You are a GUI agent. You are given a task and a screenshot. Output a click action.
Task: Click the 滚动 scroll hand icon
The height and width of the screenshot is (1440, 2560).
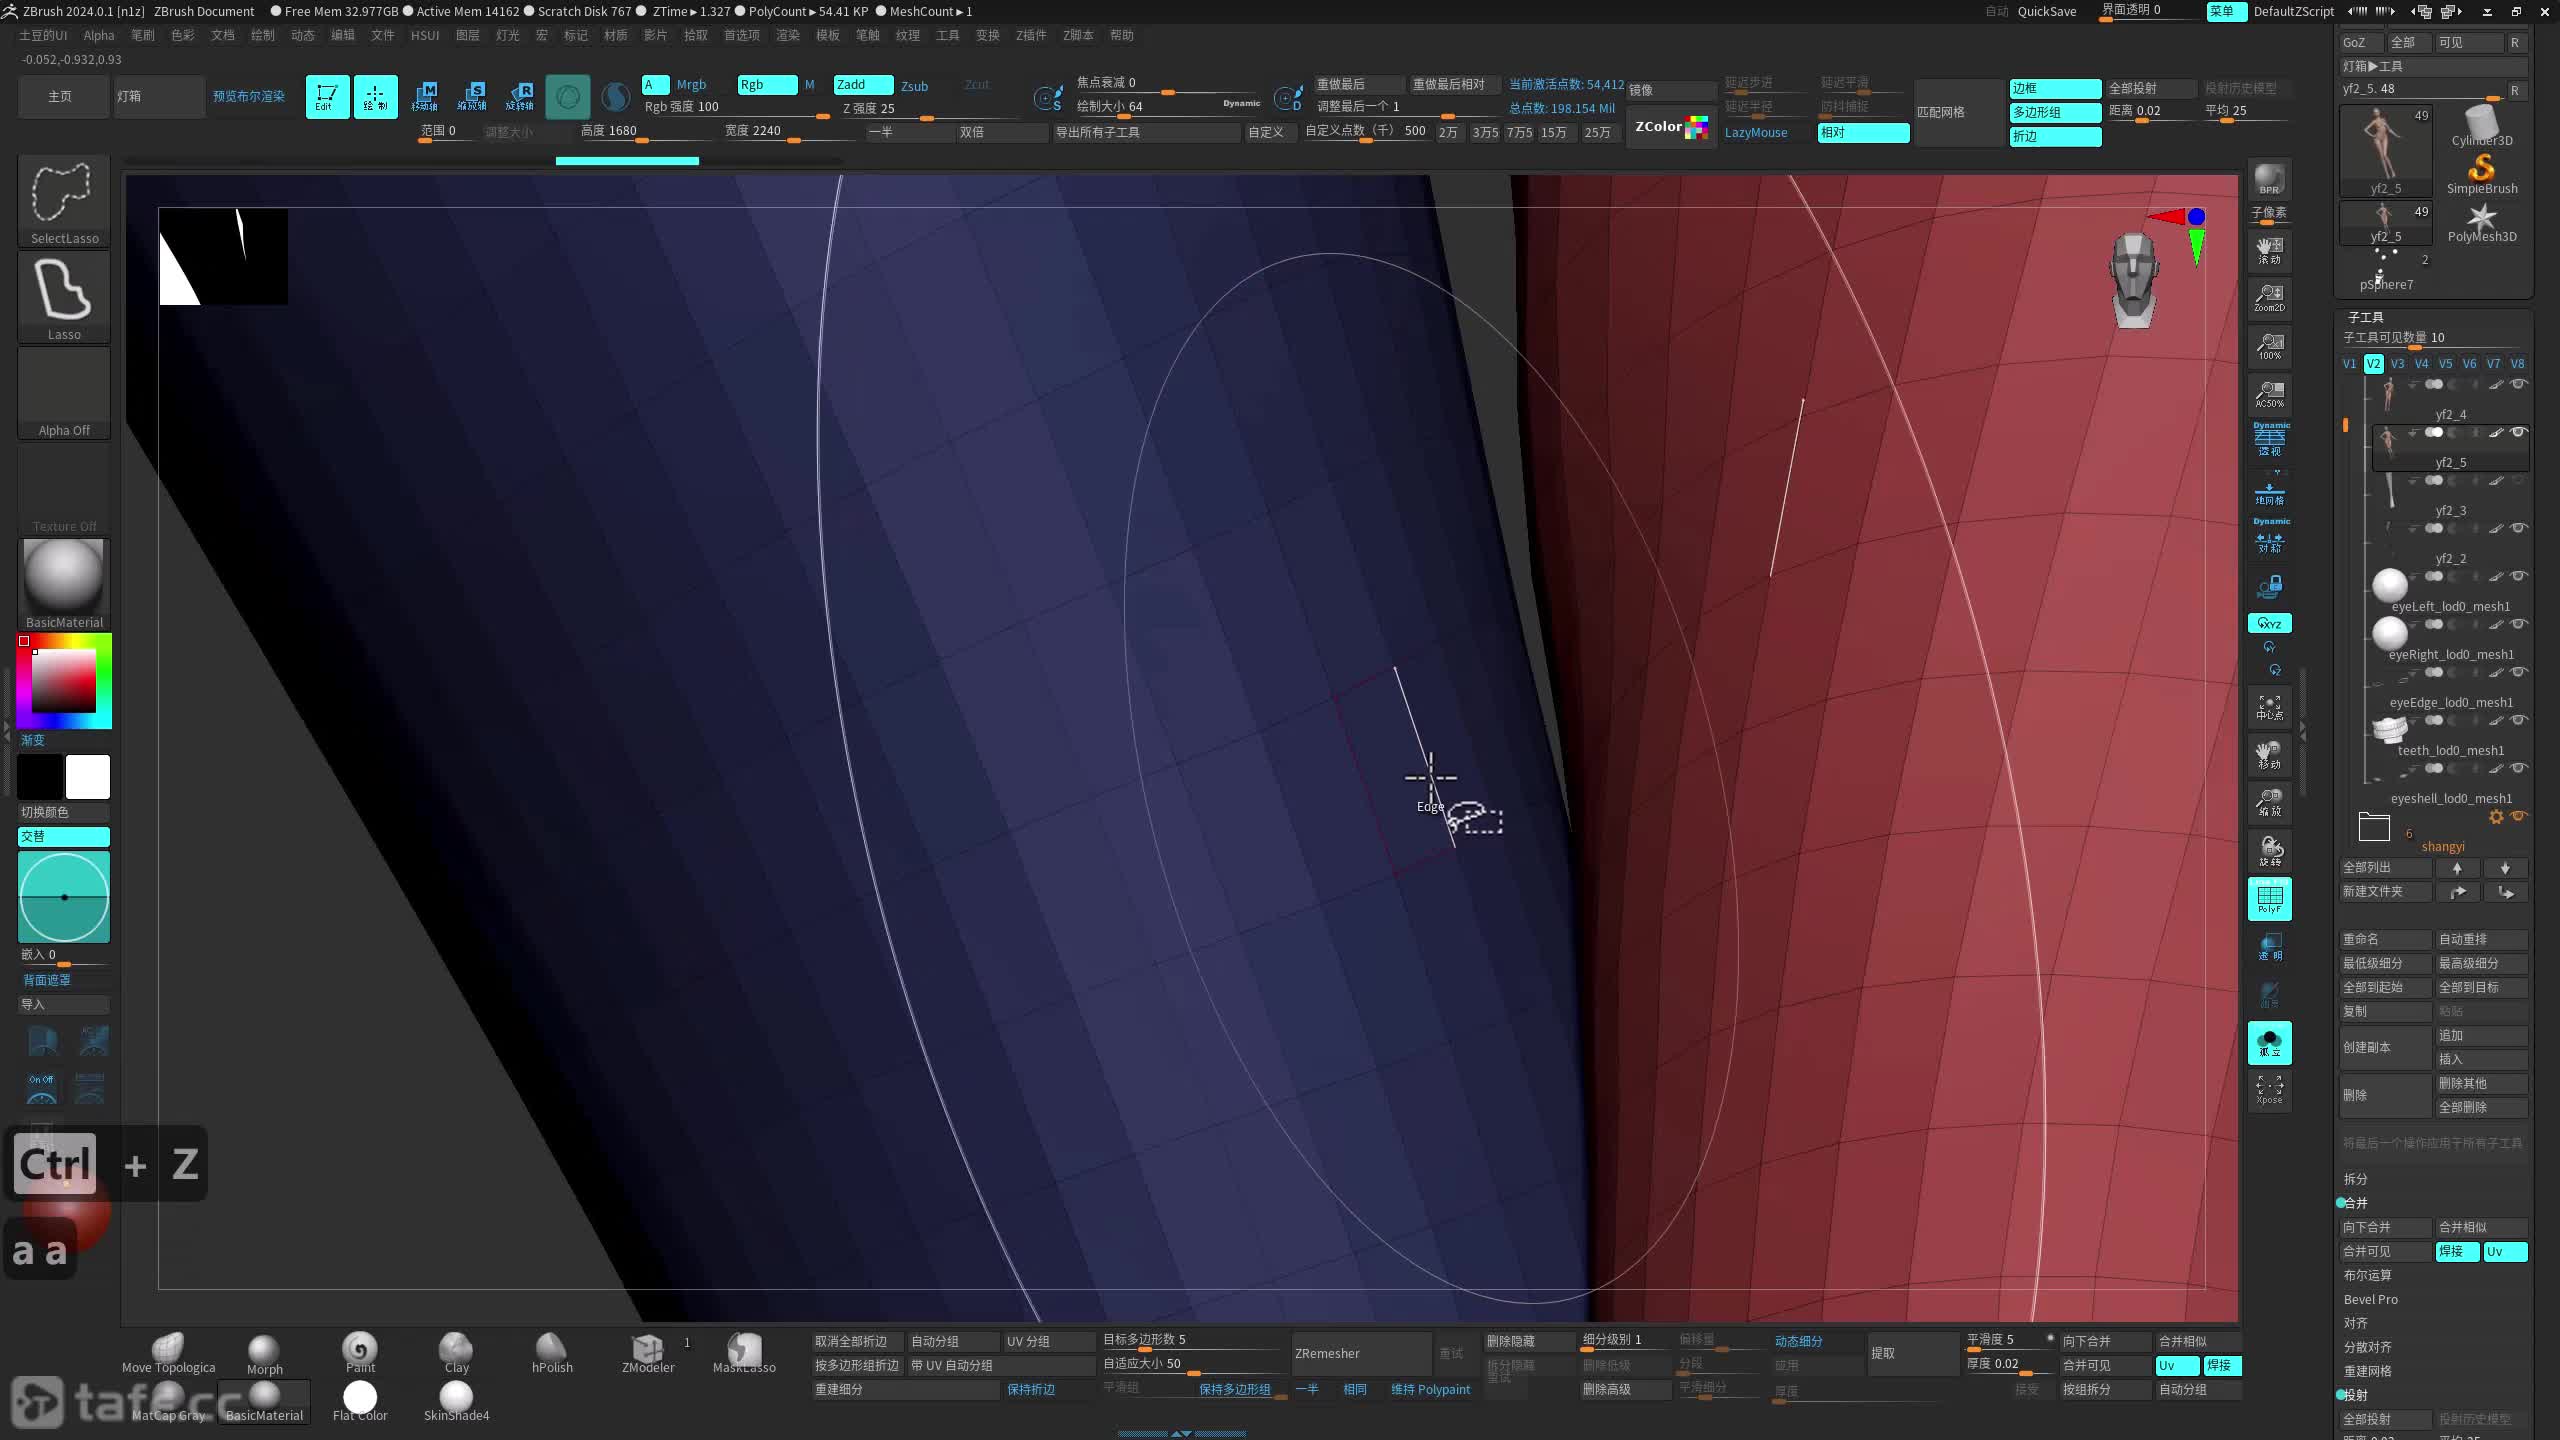(2270, 250)
